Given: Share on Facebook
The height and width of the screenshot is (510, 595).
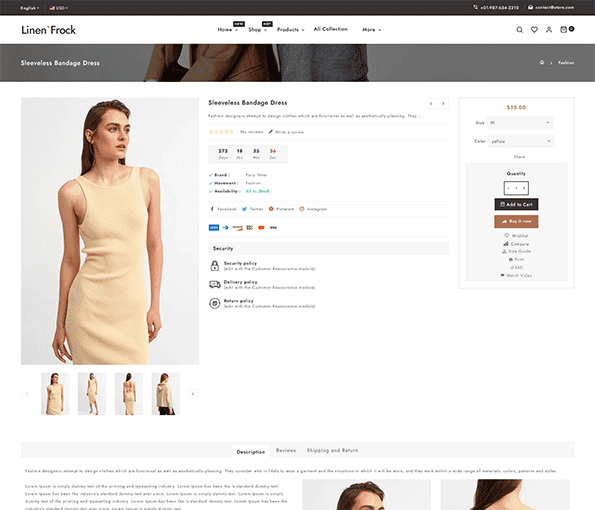Looking at the screenshot, I should [223, 209].
